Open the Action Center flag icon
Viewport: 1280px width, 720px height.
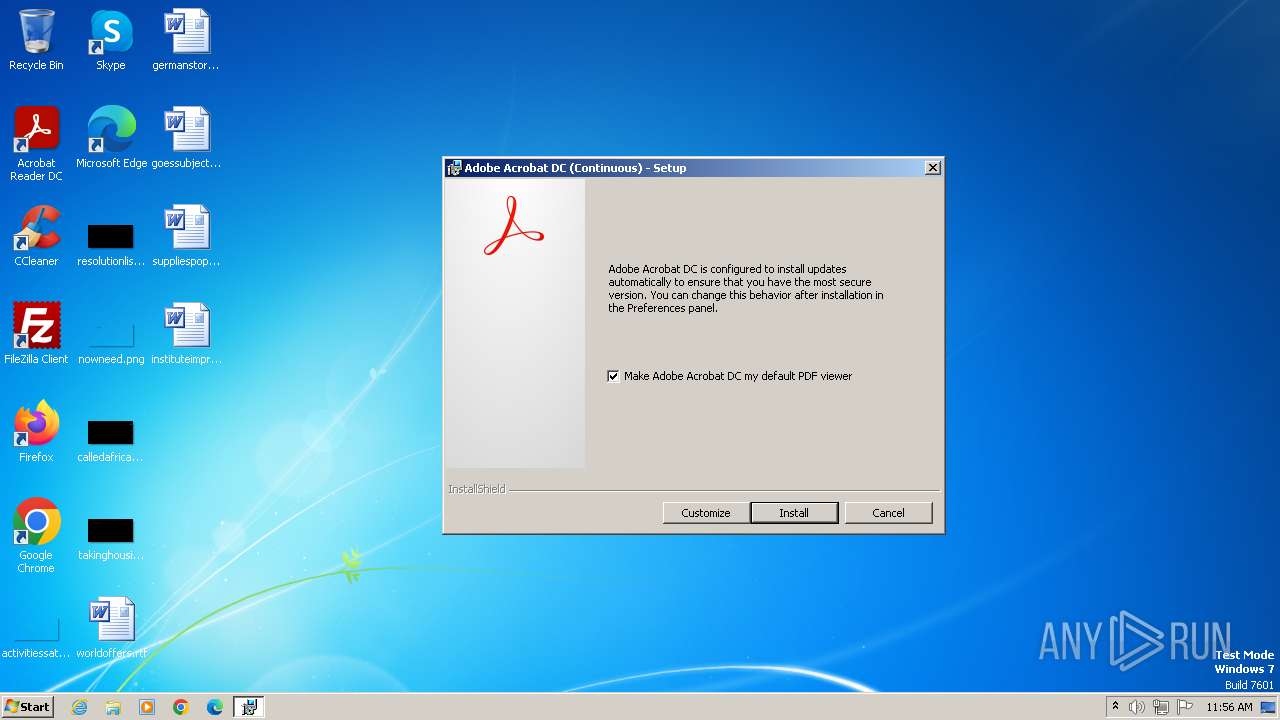tap(1185, 707)
